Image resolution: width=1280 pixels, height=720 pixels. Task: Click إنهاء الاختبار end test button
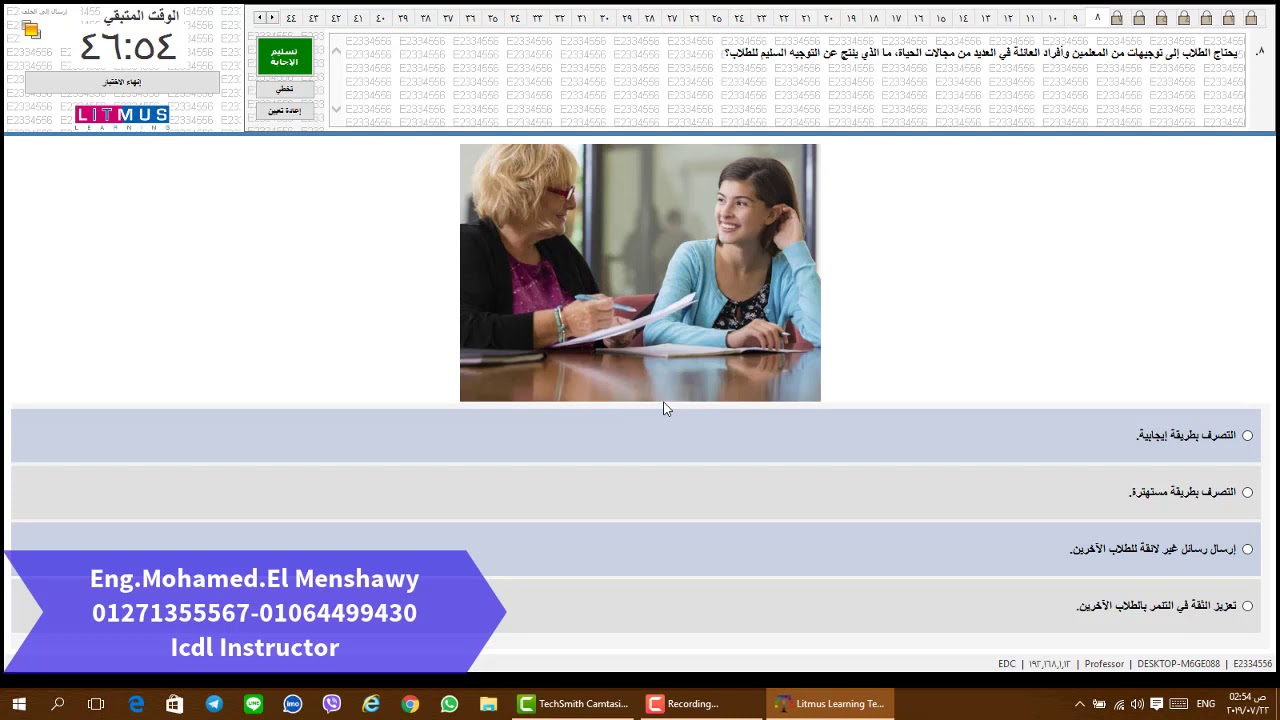(x=122, y=82)
